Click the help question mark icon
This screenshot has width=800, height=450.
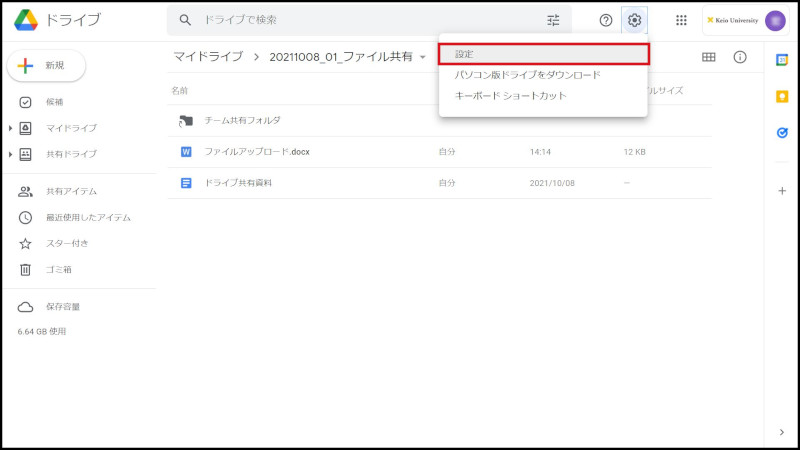click(x=605, y=20)
